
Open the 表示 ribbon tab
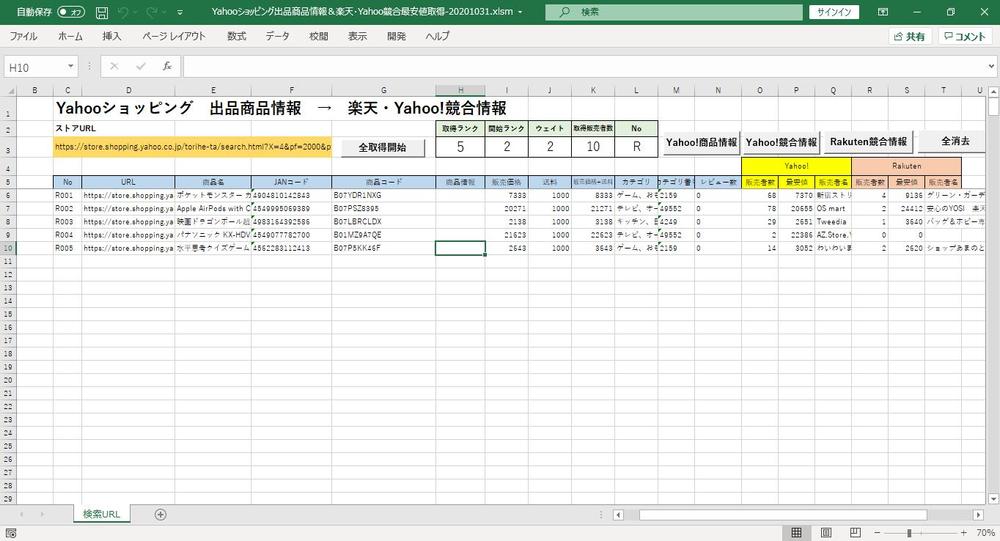tap(357, 36)
